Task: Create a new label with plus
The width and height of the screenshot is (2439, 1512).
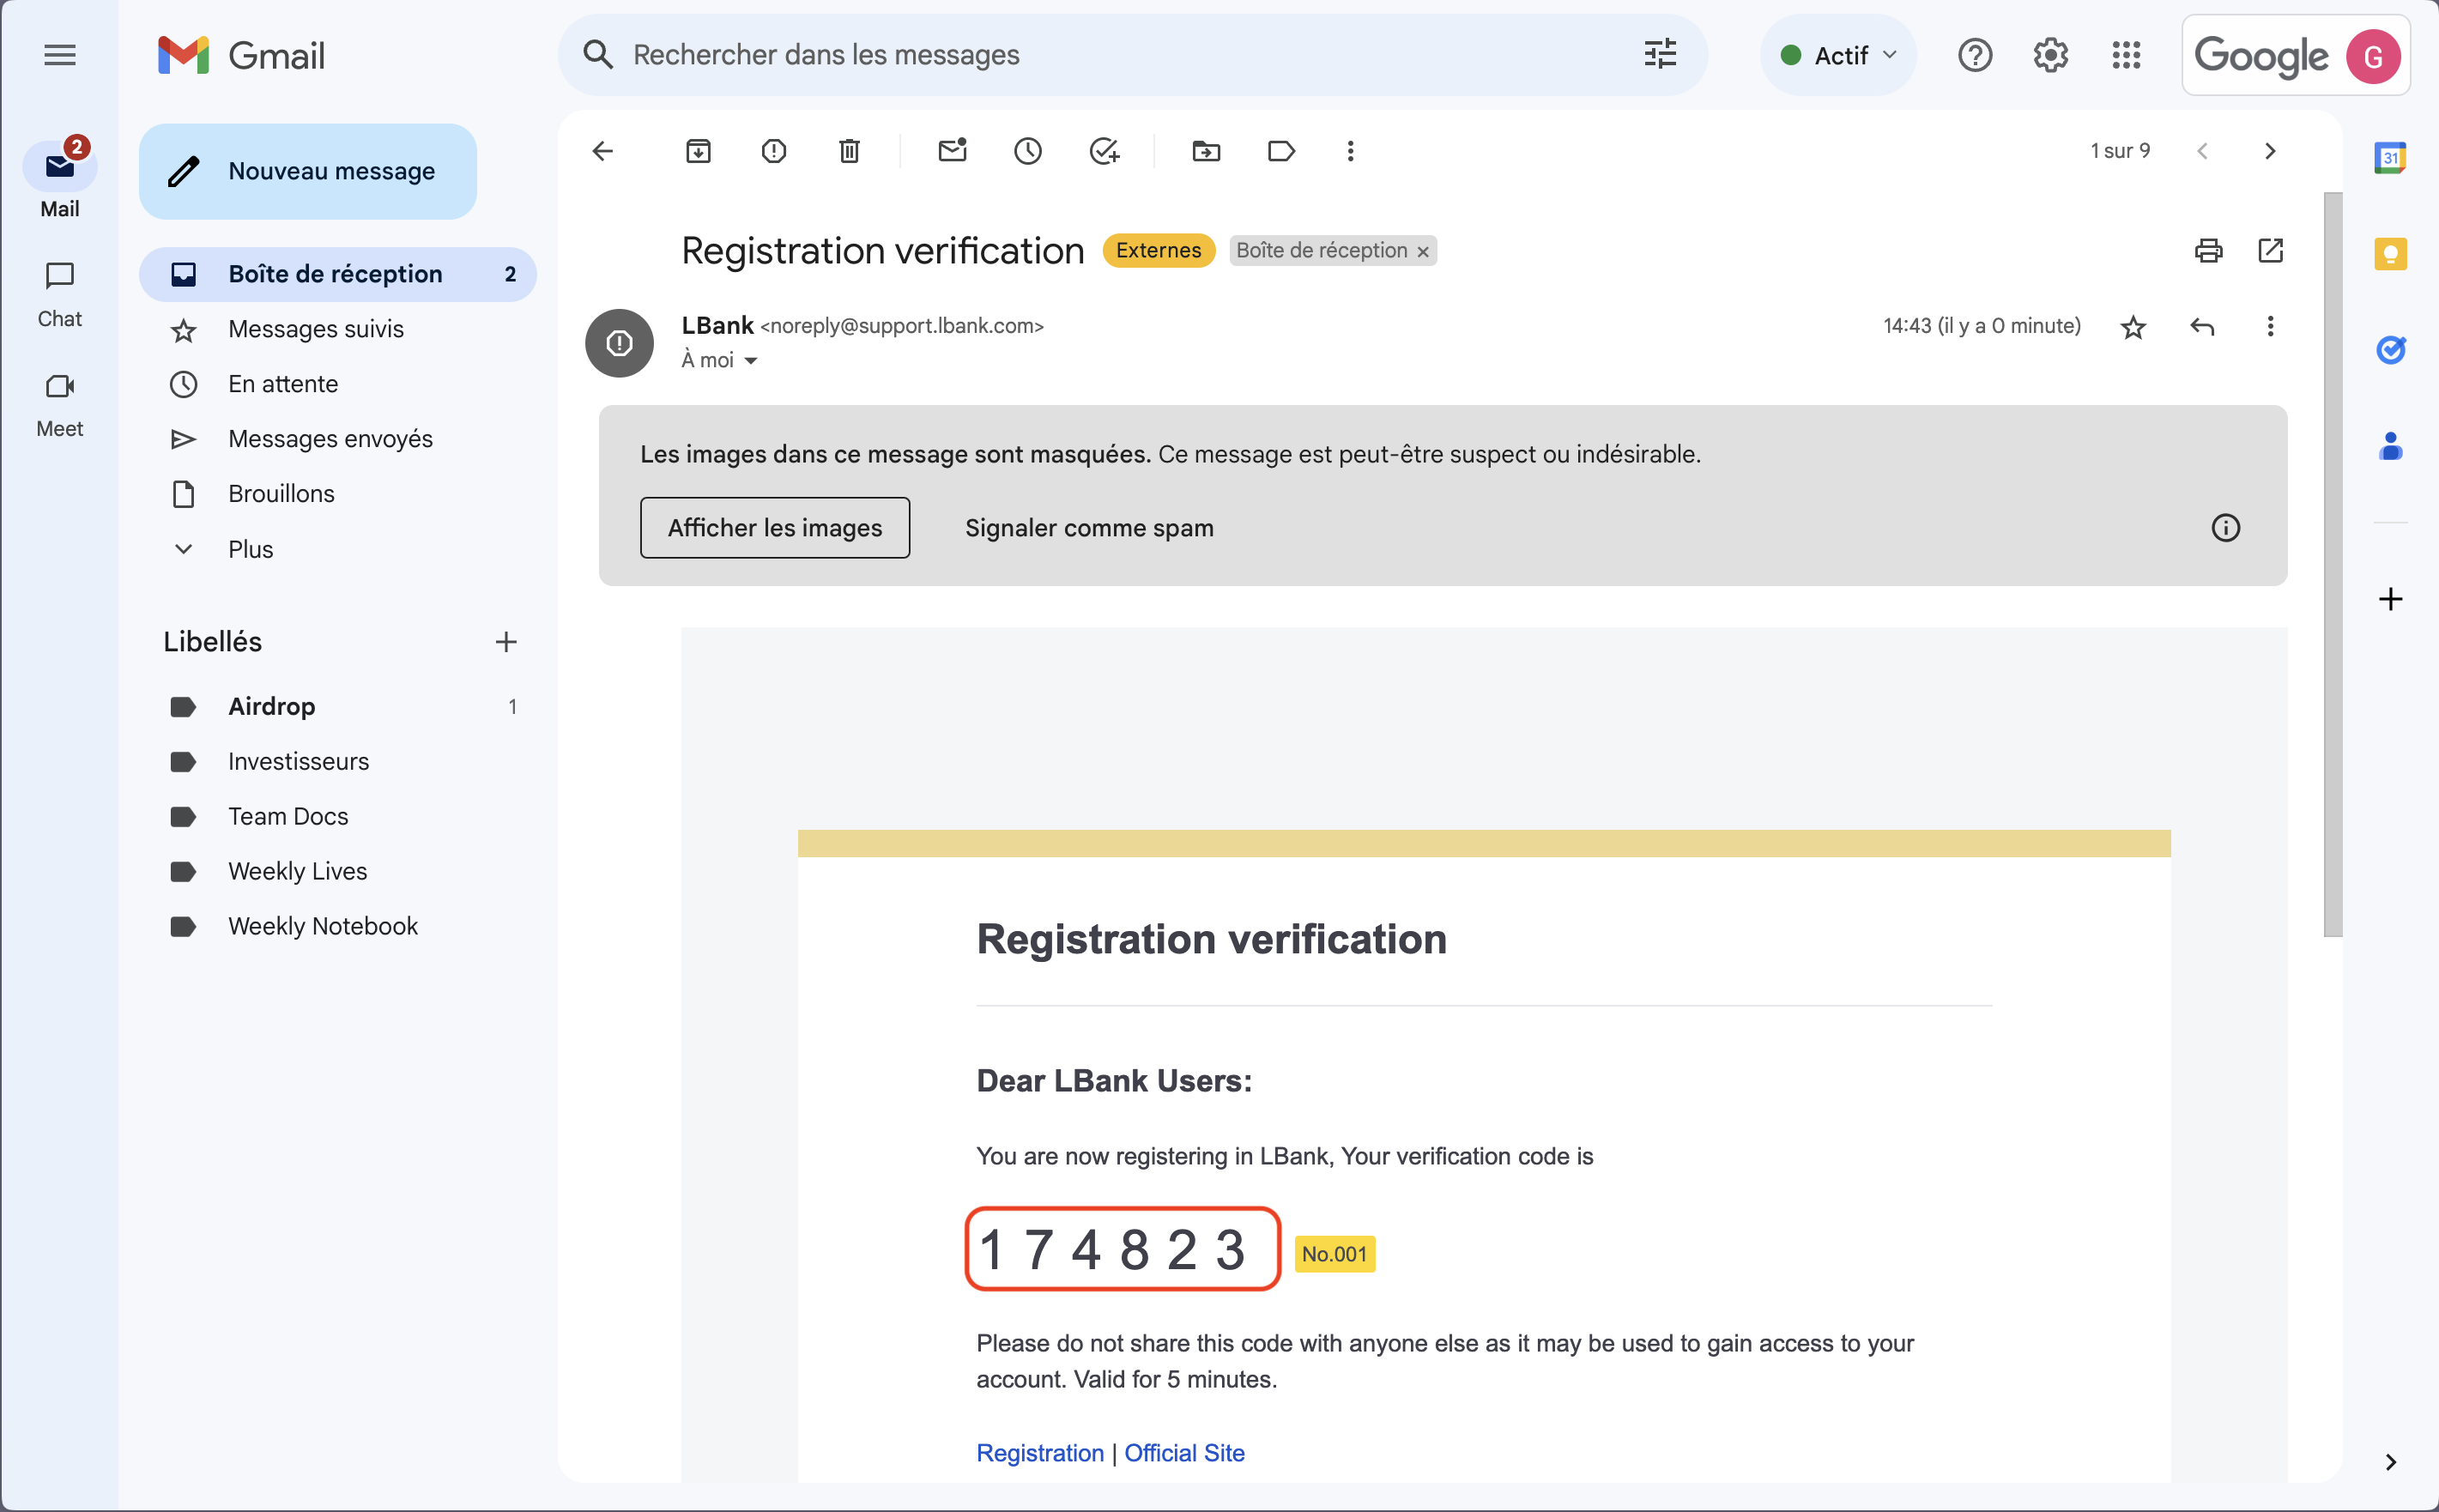Action: [506, 642]
